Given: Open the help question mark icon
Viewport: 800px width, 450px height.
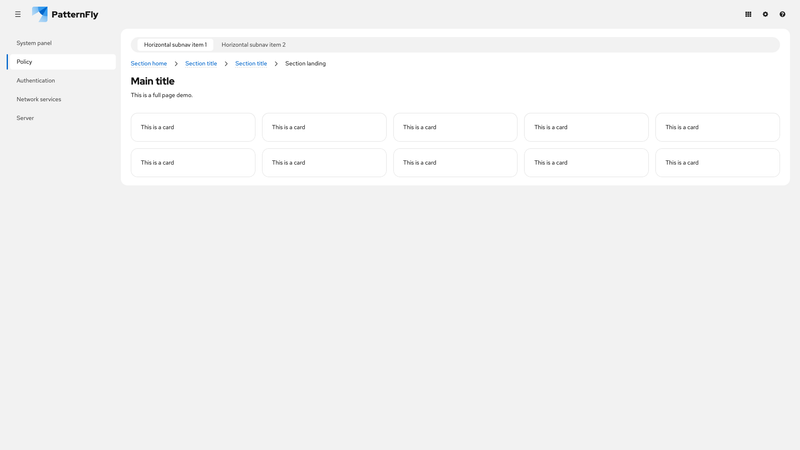Looking at the screenshot, I should pyautogui.click(x=782, y=14).
